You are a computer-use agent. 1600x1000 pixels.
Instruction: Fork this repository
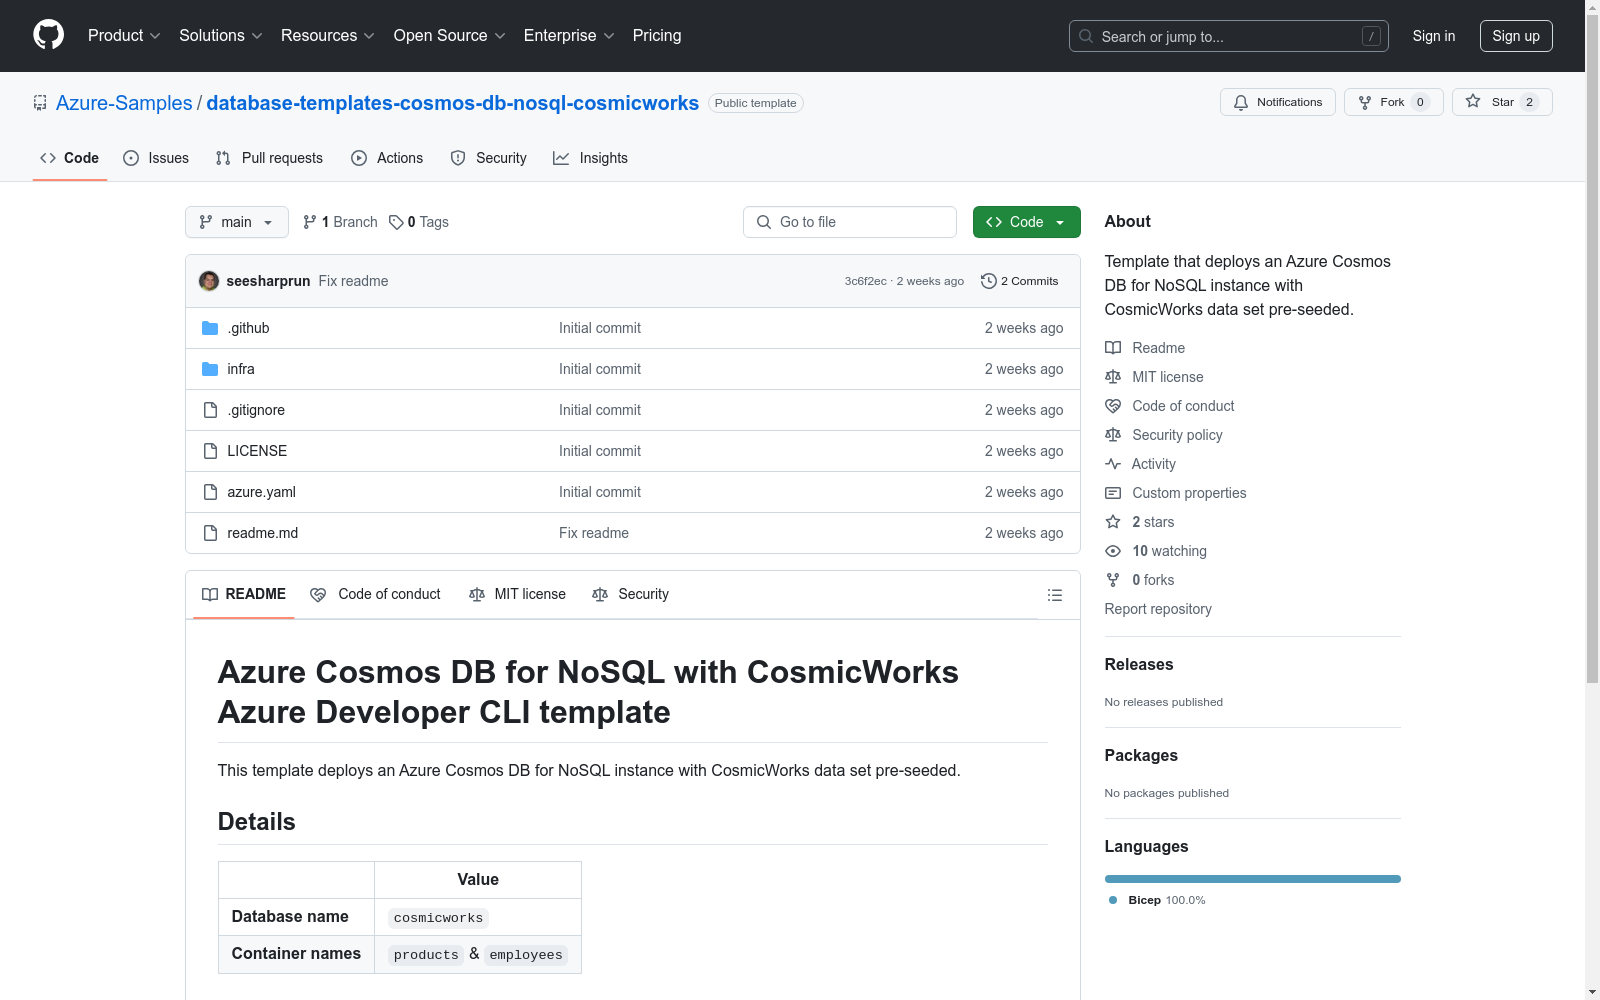[x=1393, y=102]
